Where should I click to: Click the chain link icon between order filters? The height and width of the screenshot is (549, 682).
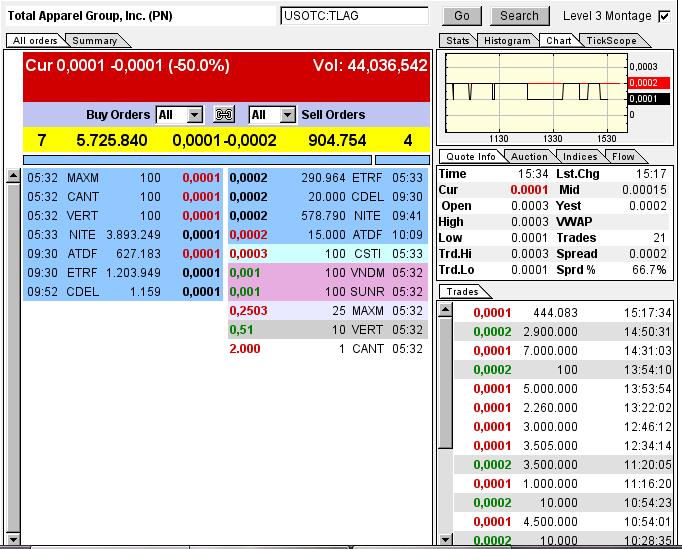[x=224, y=115]
